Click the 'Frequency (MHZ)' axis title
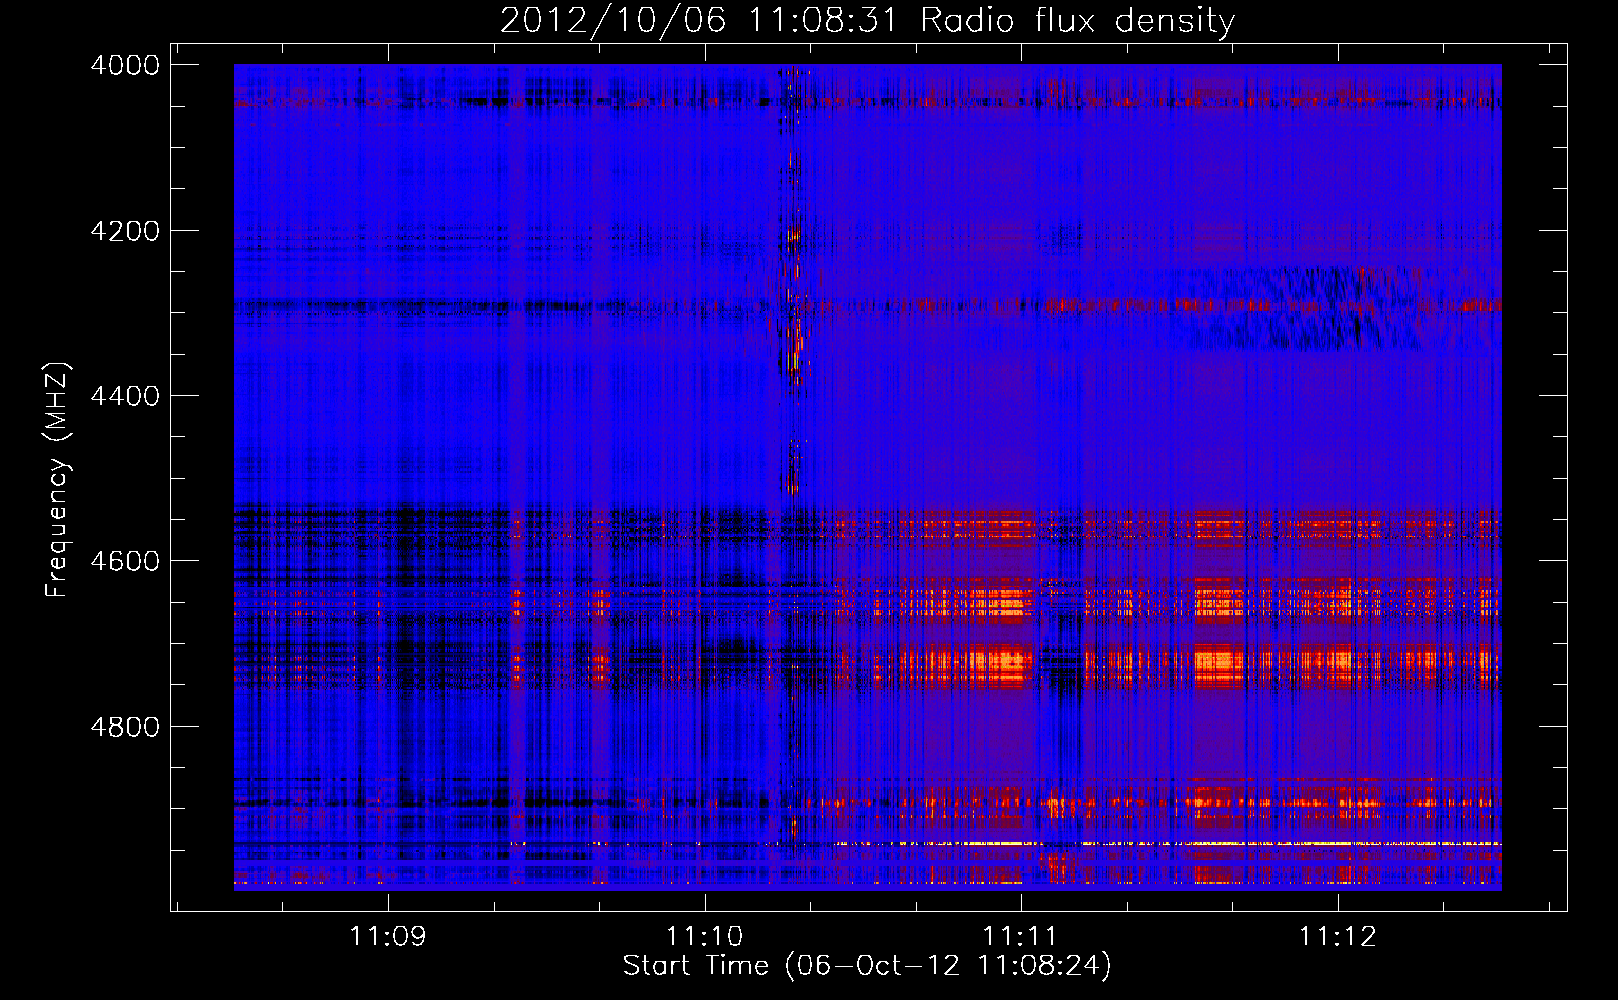This screenshot has height=1000, width=1618. [57, 480]
